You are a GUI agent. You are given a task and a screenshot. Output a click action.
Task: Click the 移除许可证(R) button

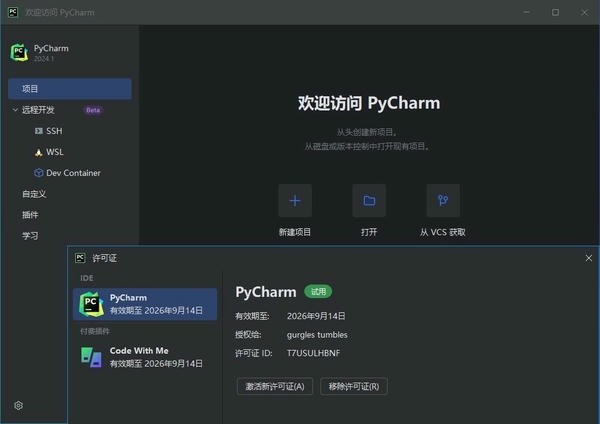coord(354,386)
